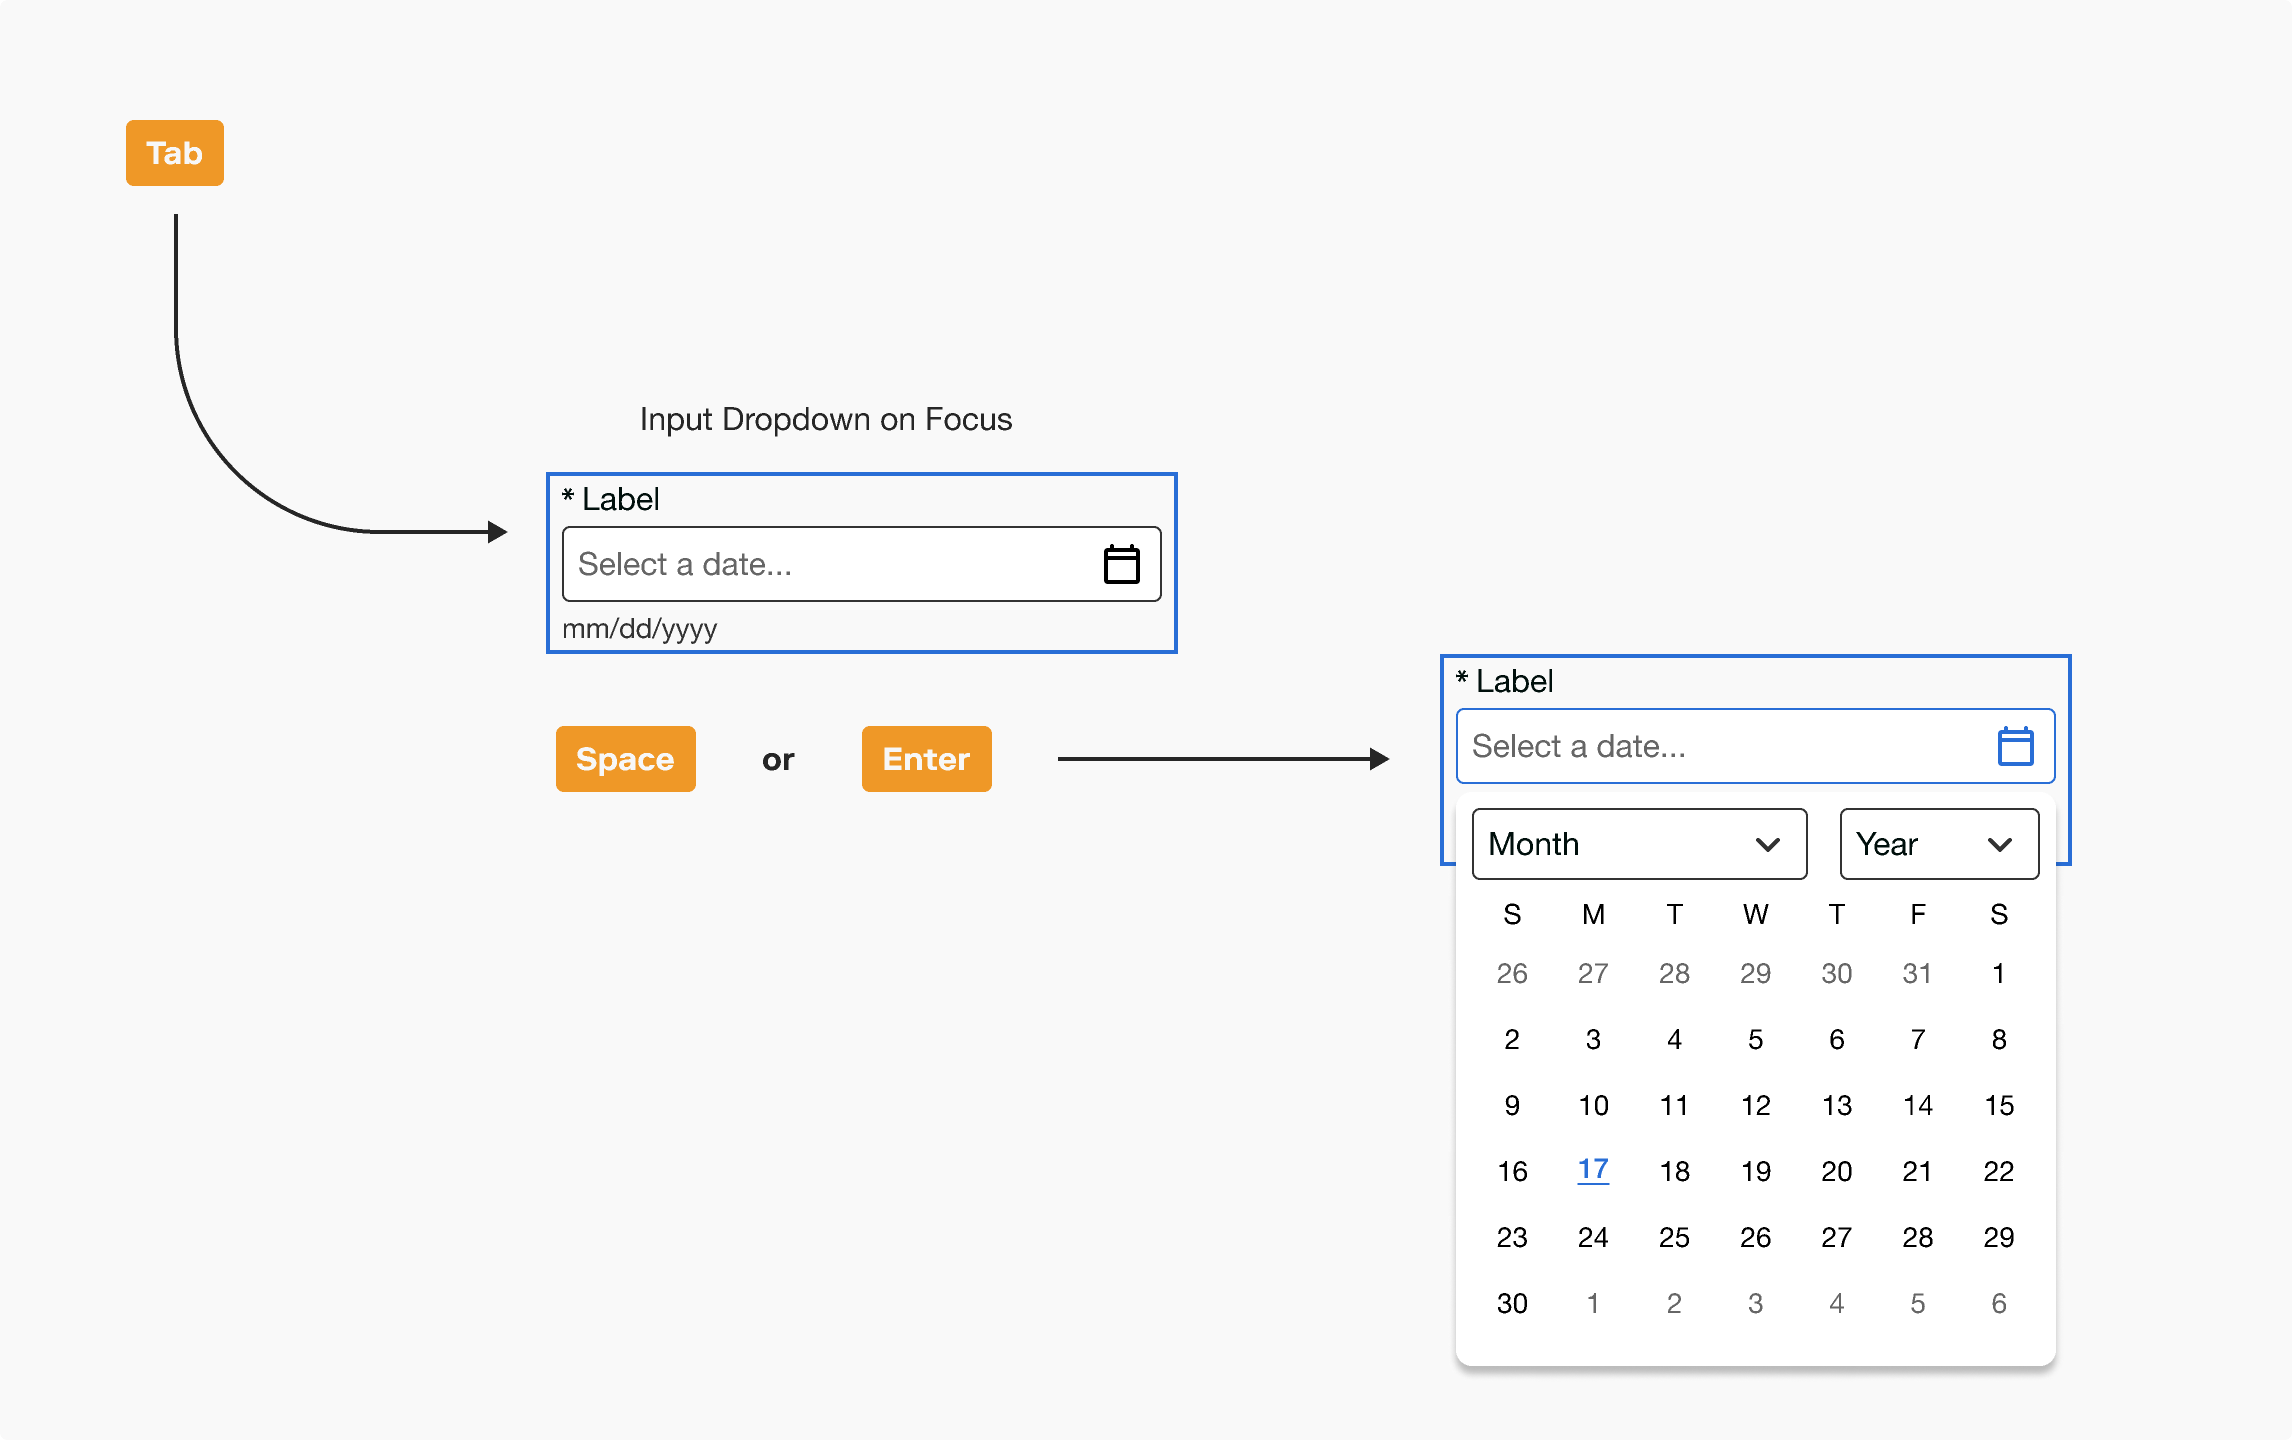The width and height of the screenshot is (2292, 1440).
Task: Click the Sunday column header S
Action: (1512, 913)
